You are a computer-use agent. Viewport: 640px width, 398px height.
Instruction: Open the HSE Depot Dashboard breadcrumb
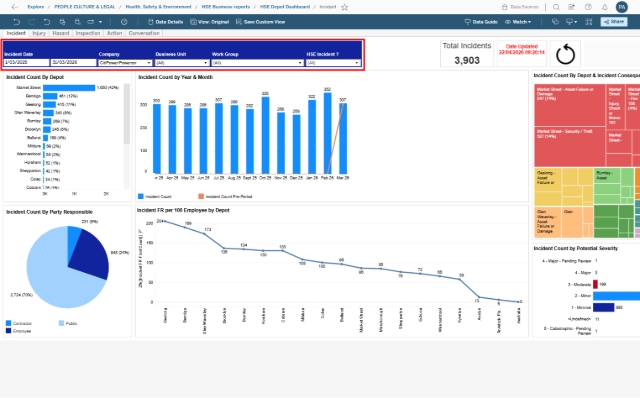(x=284, y=7)
